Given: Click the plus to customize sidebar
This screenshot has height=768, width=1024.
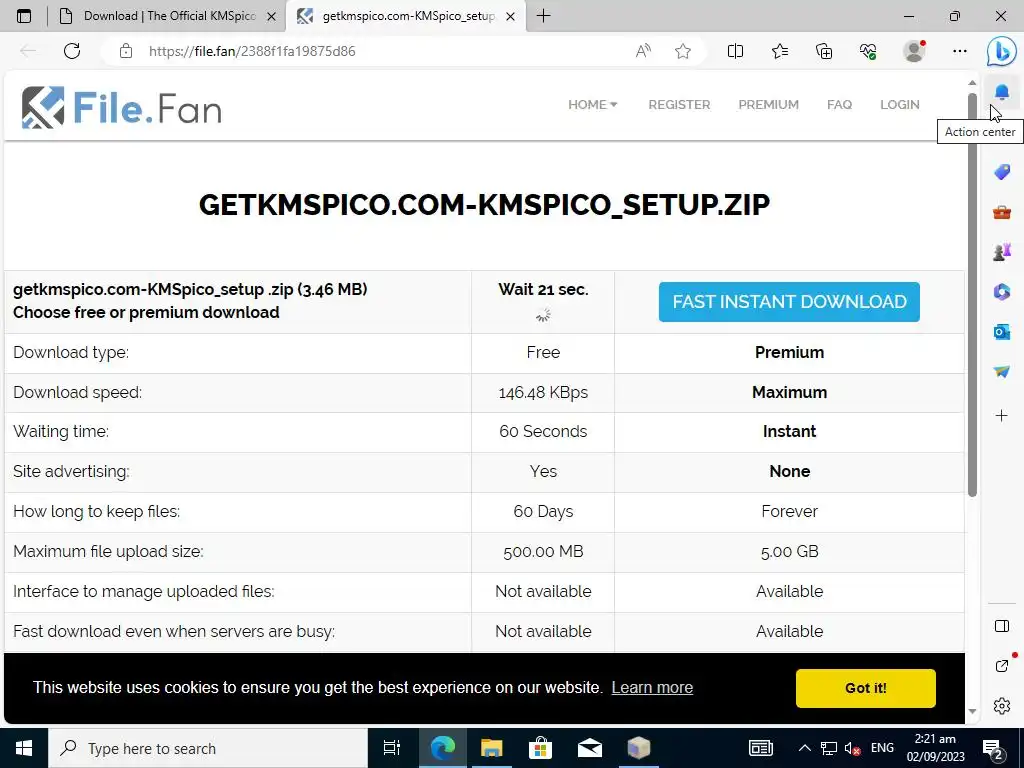Looking at the screenshot, I should tap(1002, 415).
